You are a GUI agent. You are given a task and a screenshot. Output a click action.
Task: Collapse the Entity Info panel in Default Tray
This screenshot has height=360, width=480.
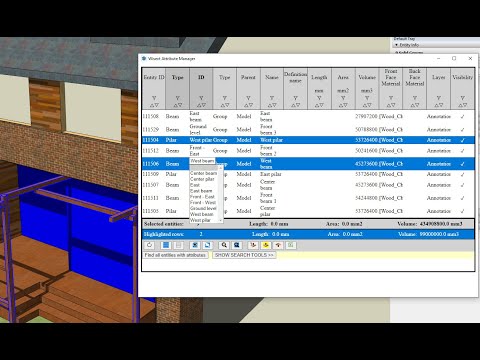(397, 45)
